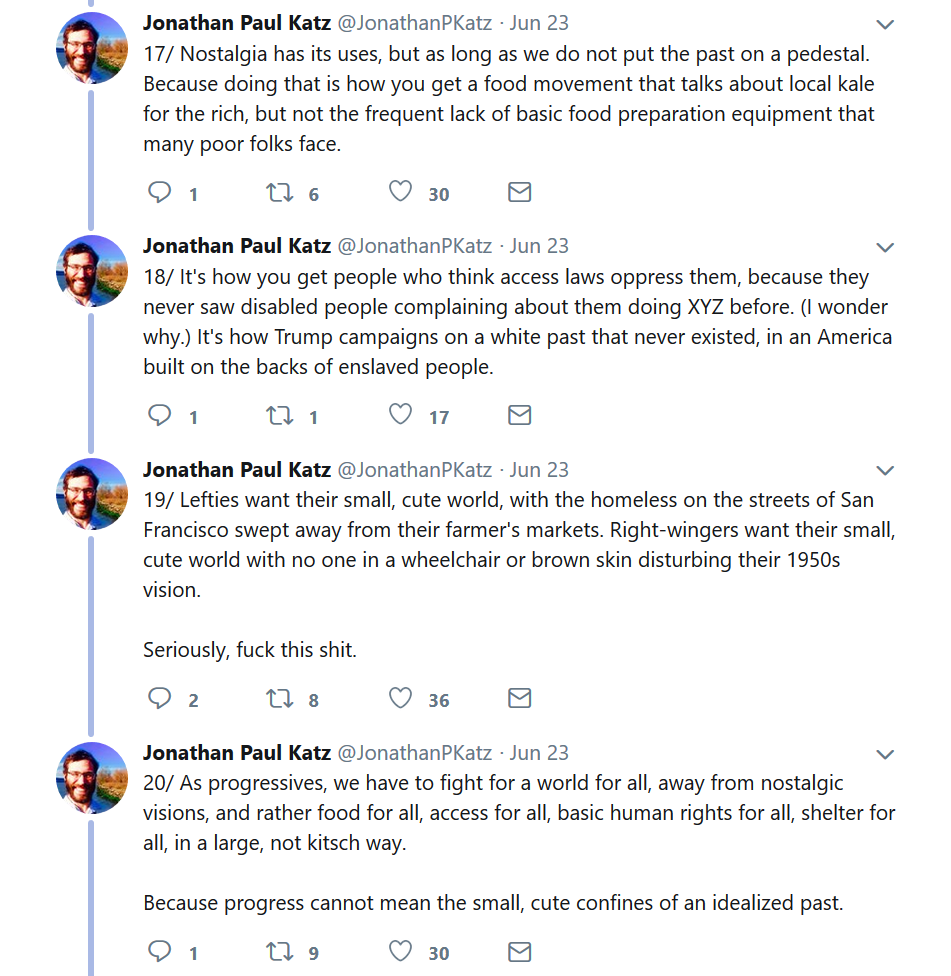Like tweet 20/ about progressives

[x=400, y=951]
